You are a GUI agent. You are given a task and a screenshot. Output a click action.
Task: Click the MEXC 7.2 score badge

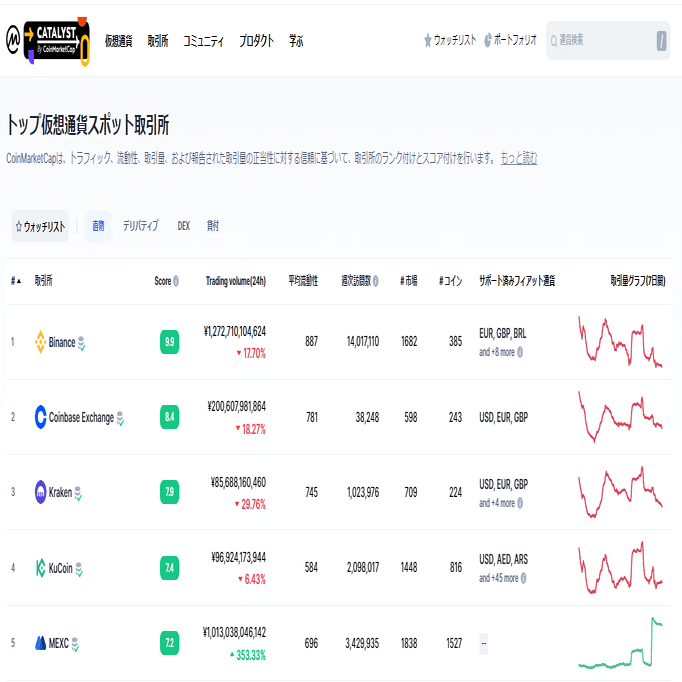[x=169, y=643]
